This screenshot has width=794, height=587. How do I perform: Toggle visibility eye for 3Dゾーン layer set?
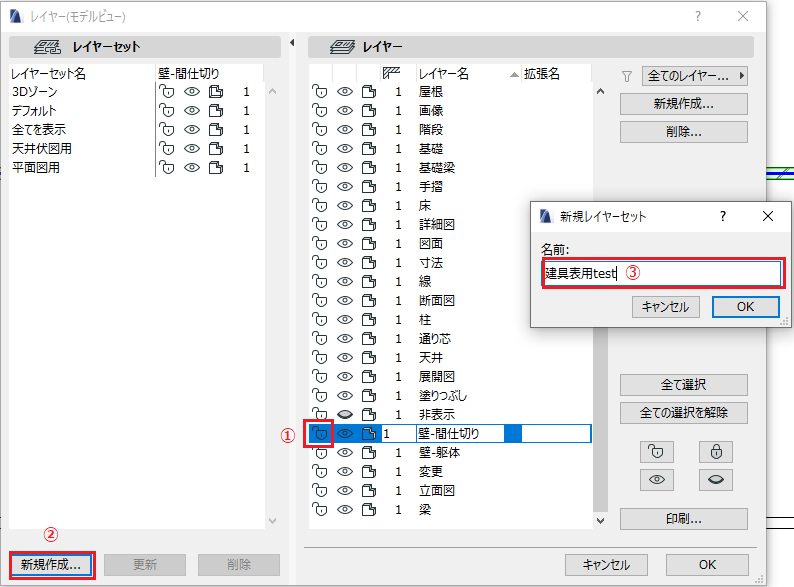point(192,92)
